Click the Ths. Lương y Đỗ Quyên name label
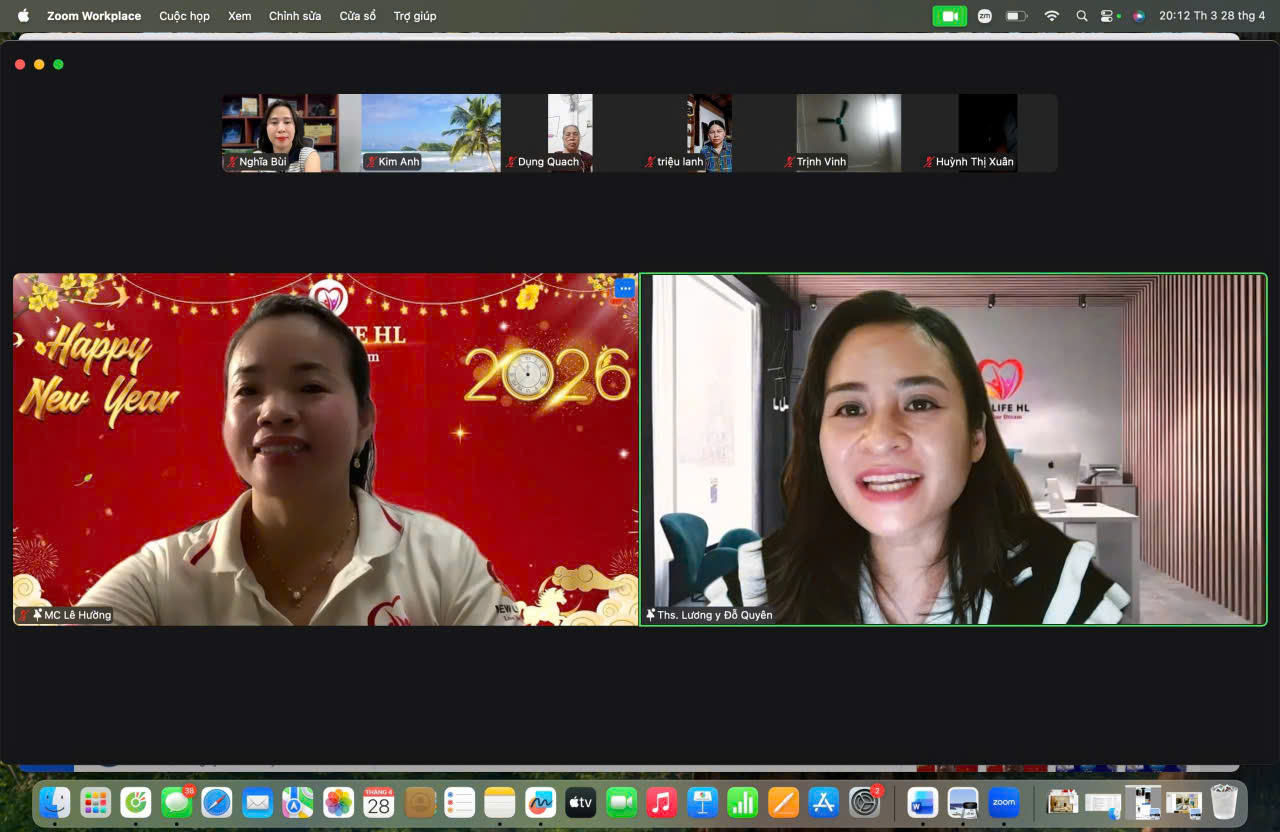 [715, 615]
